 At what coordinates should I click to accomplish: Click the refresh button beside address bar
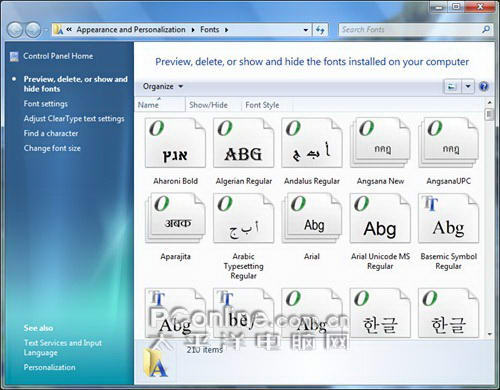pyautogui.click(x=320, y=30)
